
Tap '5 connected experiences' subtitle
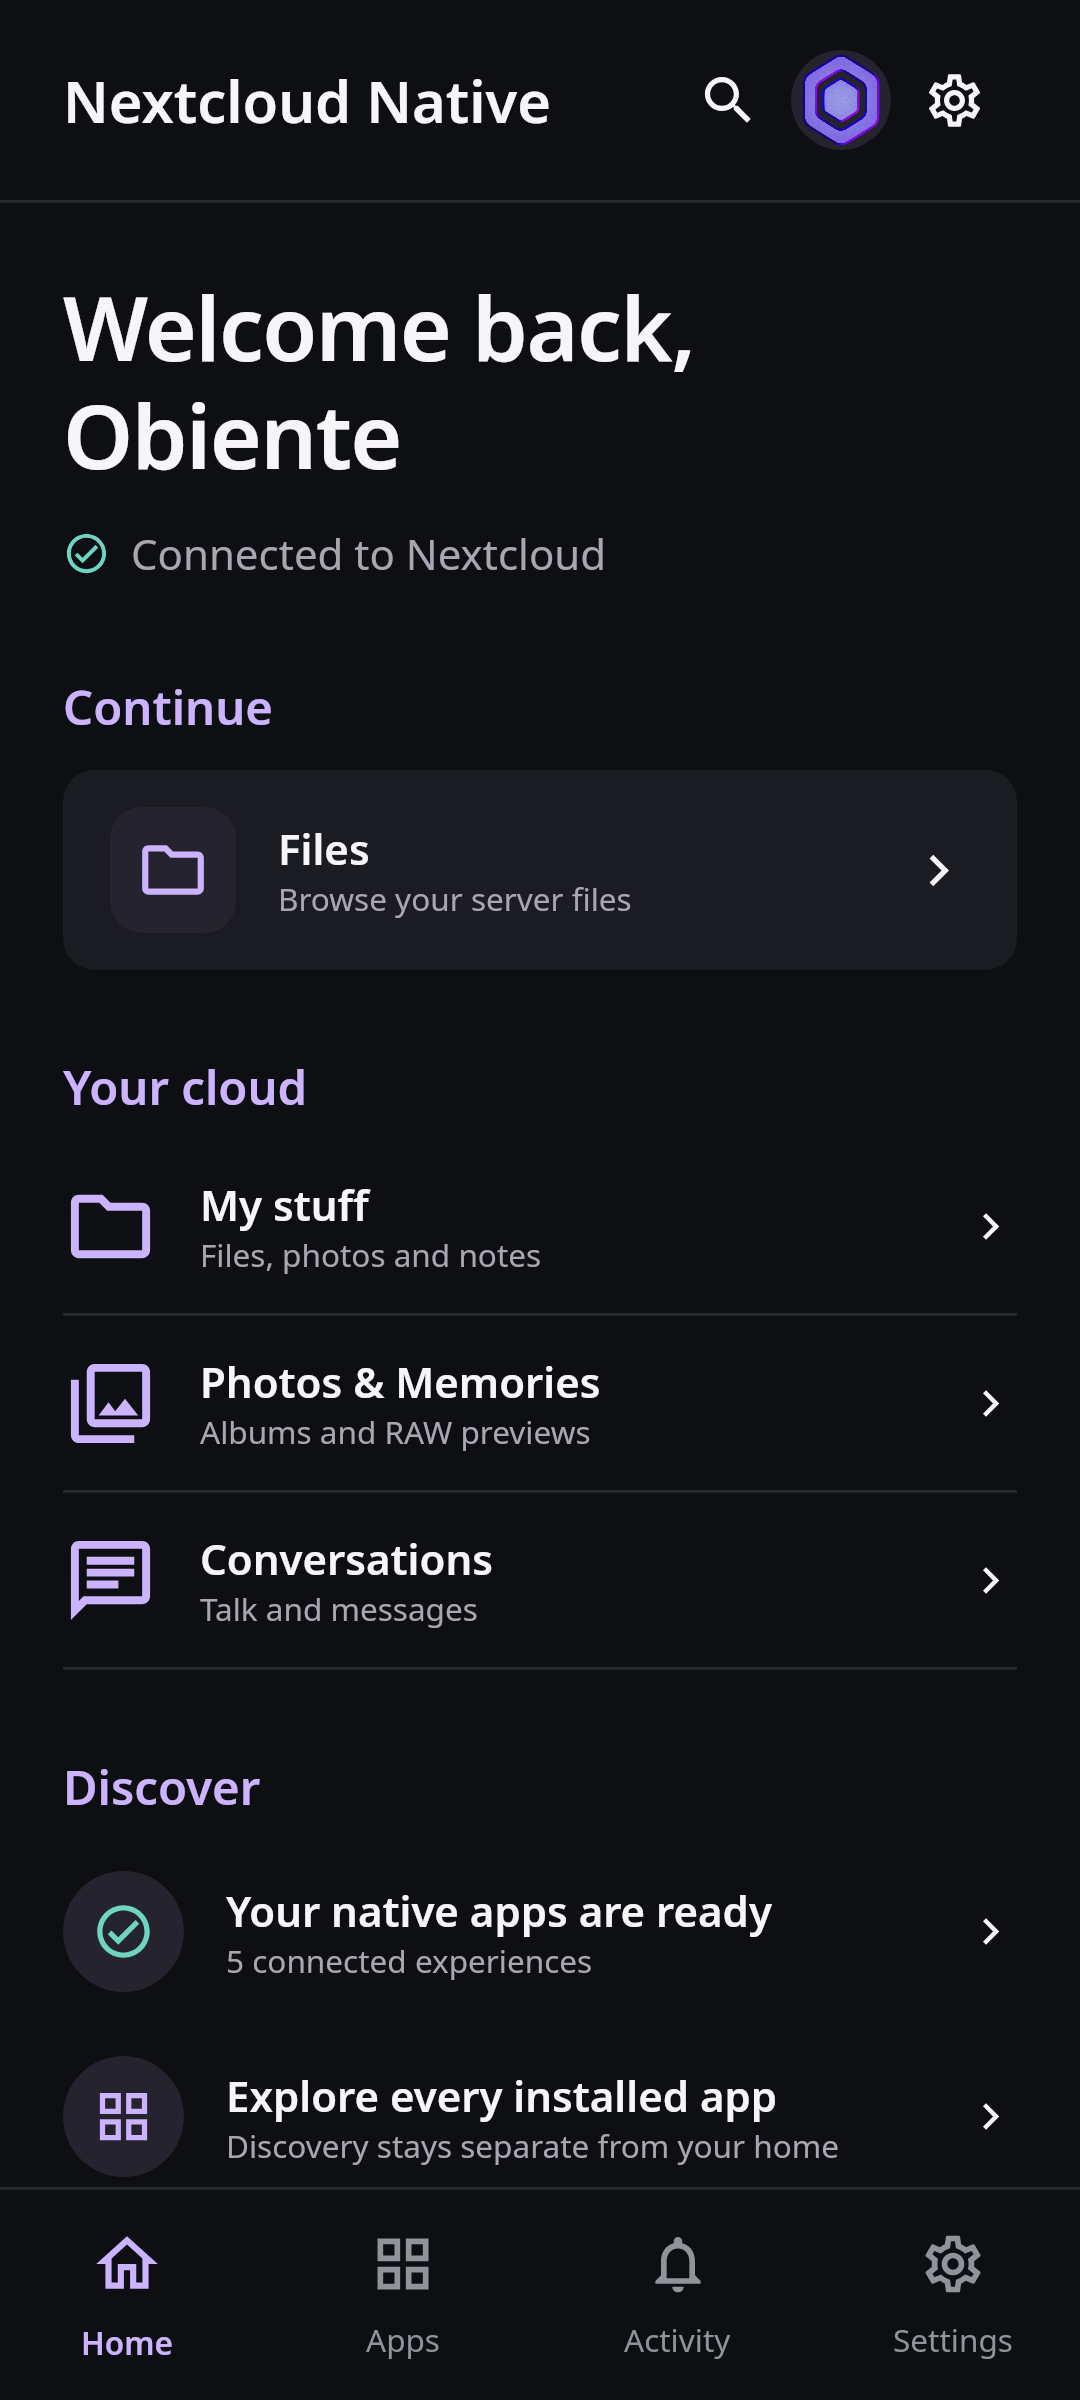click(409, 1962)
